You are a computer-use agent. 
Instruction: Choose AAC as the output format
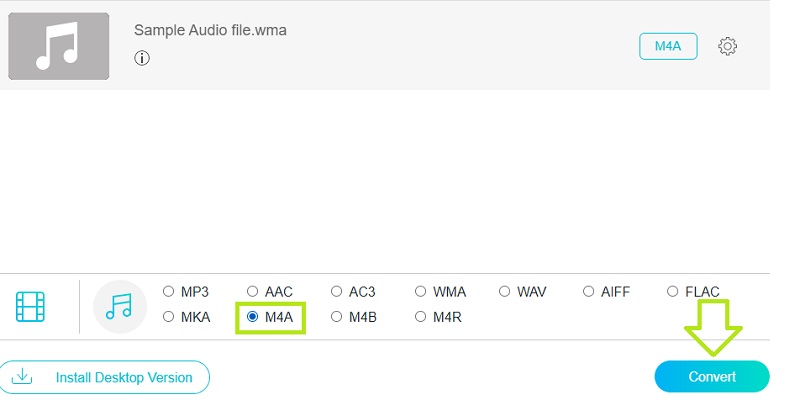[252, 292]
